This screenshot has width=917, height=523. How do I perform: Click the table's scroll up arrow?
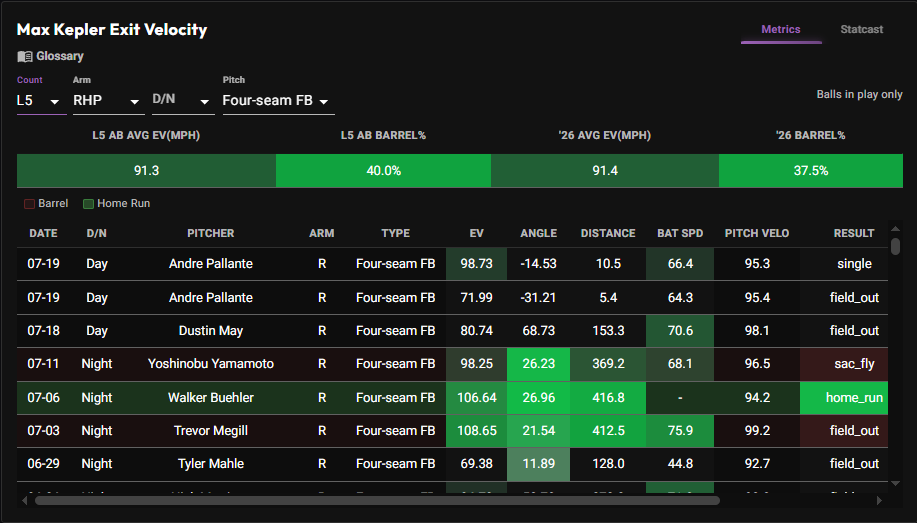pyautogui.click(x=895, y=229)
